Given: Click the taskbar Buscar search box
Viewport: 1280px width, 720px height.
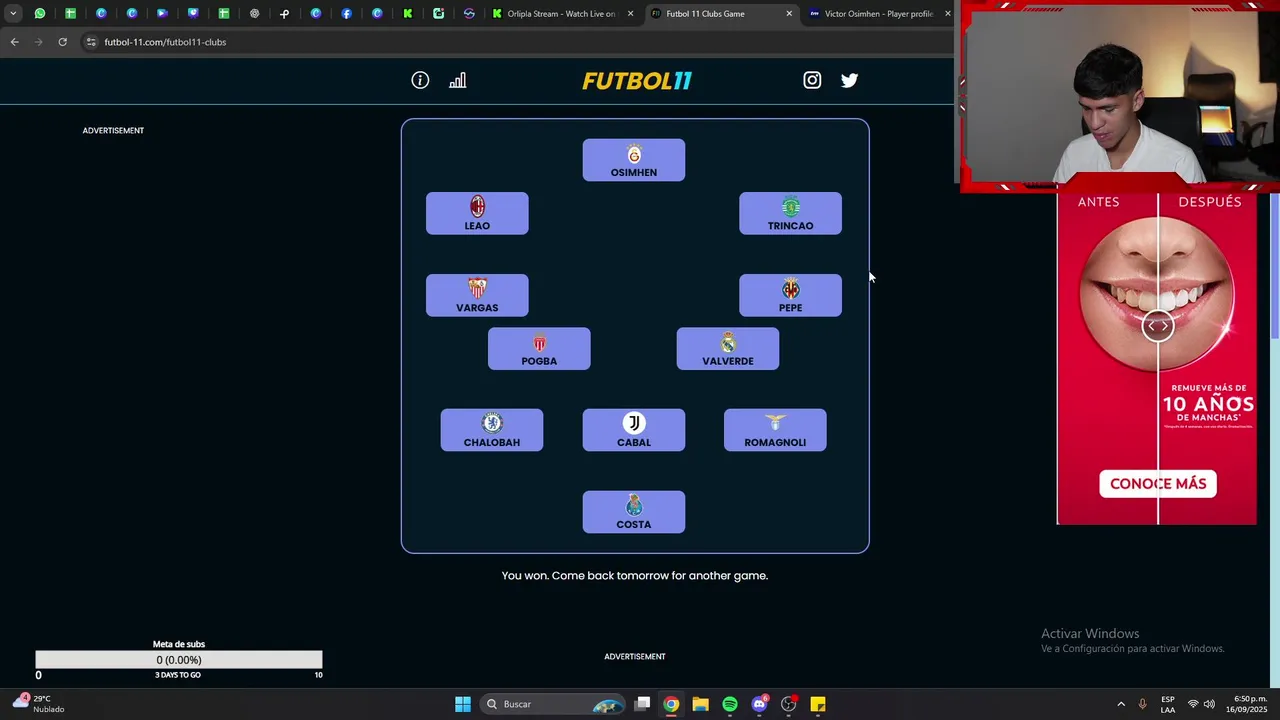Looking at the screenshot, I should point(554,704).
